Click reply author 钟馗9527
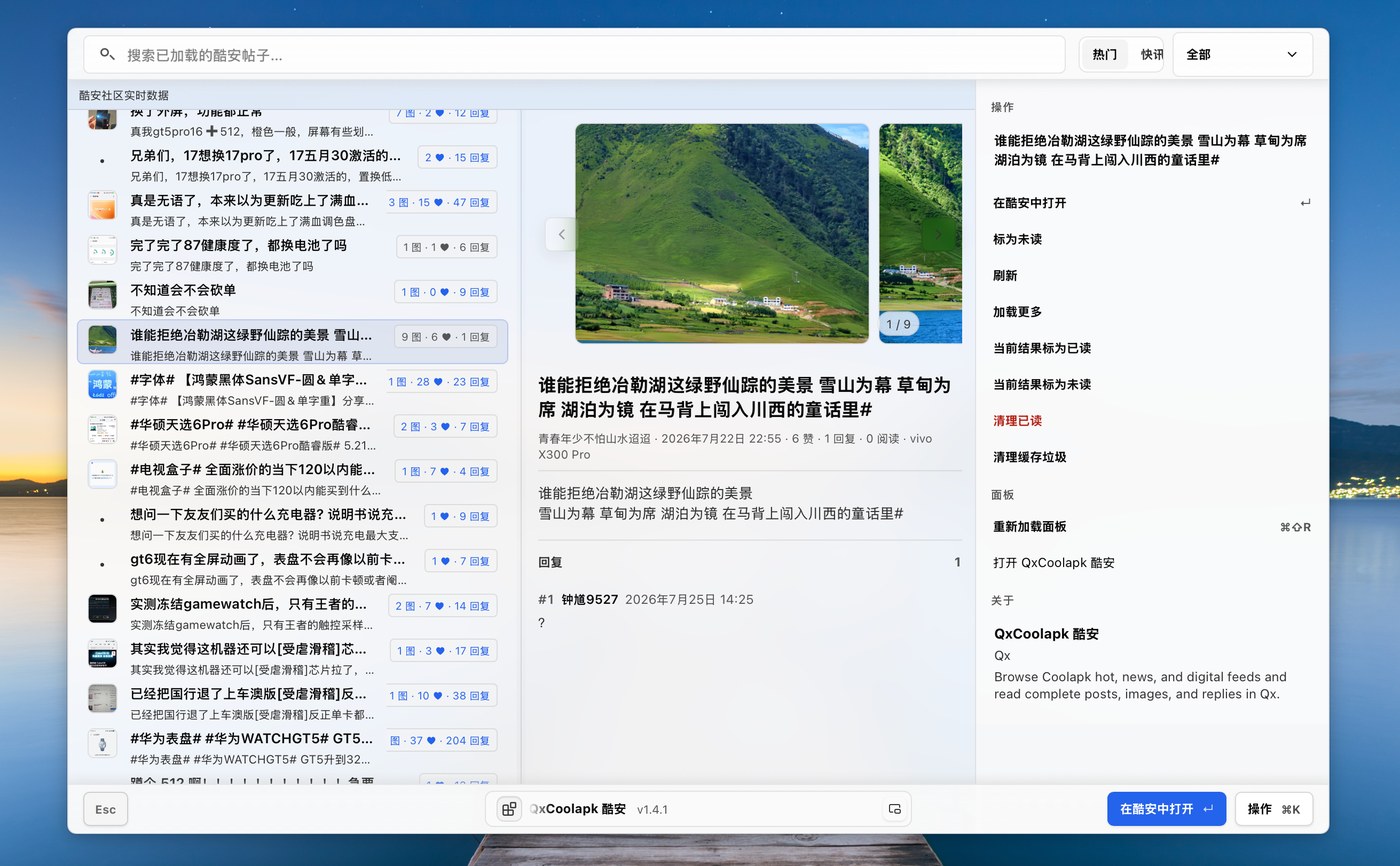Image resolution: width=1400 pixels, height=866 pixels. (x=589, y=600)
